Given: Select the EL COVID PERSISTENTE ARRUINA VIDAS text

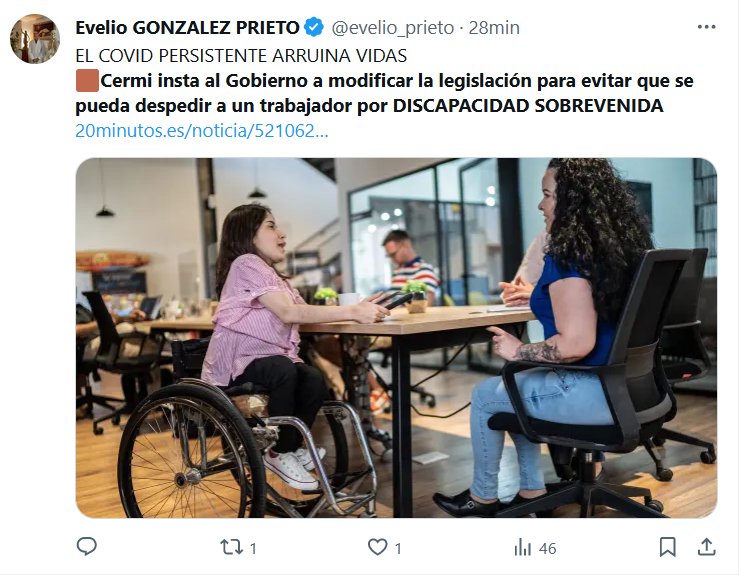Looking at the screenshot, I should 241,56.
